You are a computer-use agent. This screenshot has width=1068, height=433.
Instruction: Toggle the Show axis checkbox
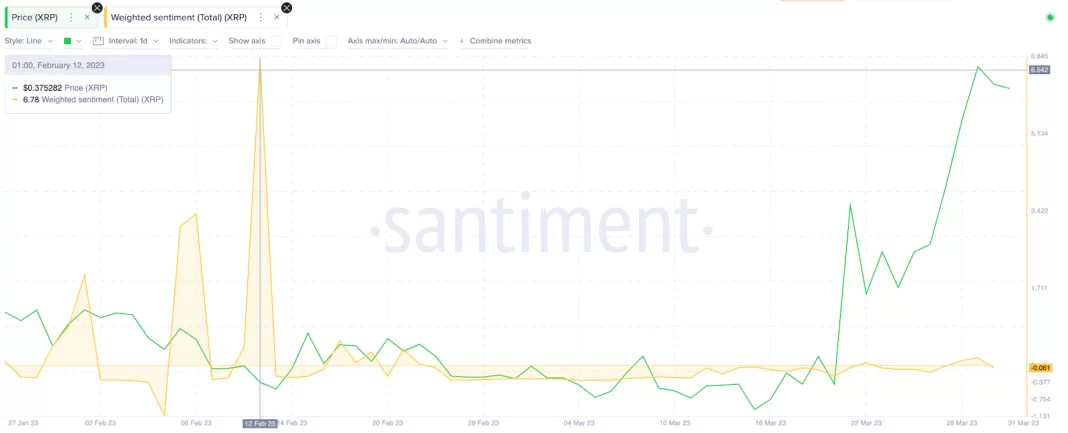pyautogui.click(x=276, y=41)
